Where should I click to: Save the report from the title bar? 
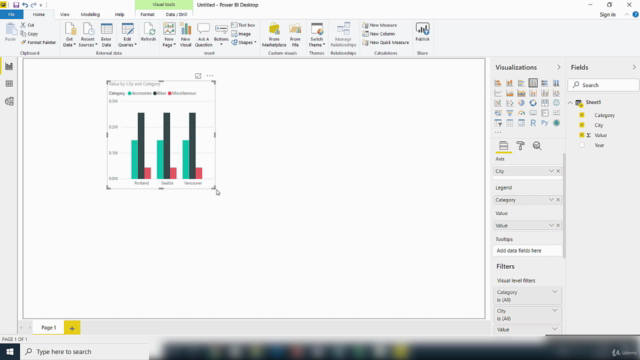(x=16, y=5)
